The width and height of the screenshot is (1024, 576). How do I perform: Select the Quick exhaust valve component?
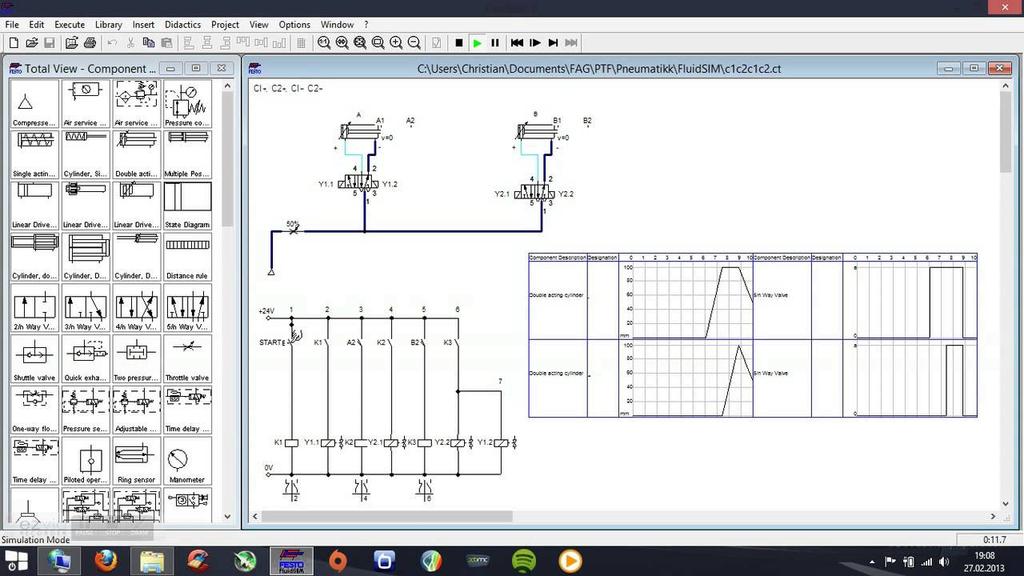[x=85, y=359]
